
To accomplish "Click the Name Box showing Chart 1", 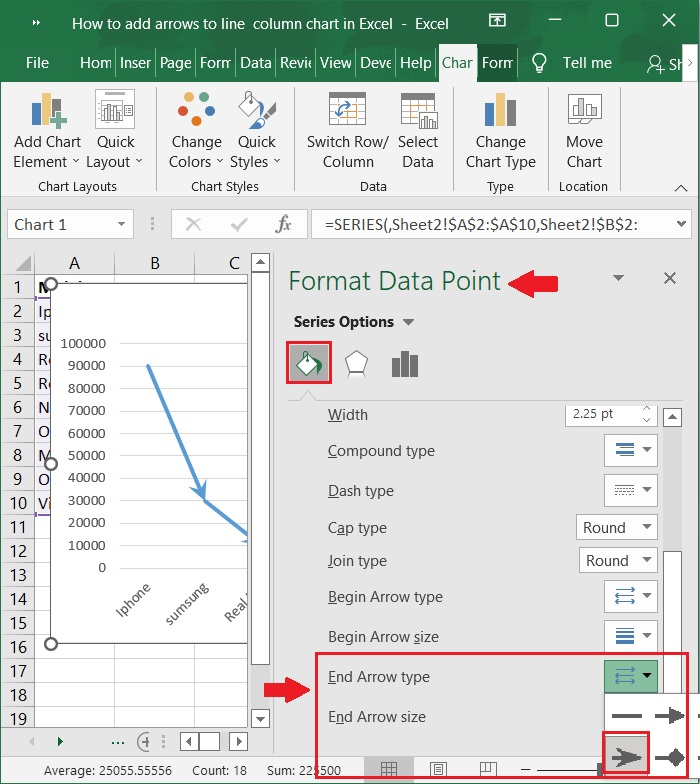I will pyautogui.click(x=60, y=225).
